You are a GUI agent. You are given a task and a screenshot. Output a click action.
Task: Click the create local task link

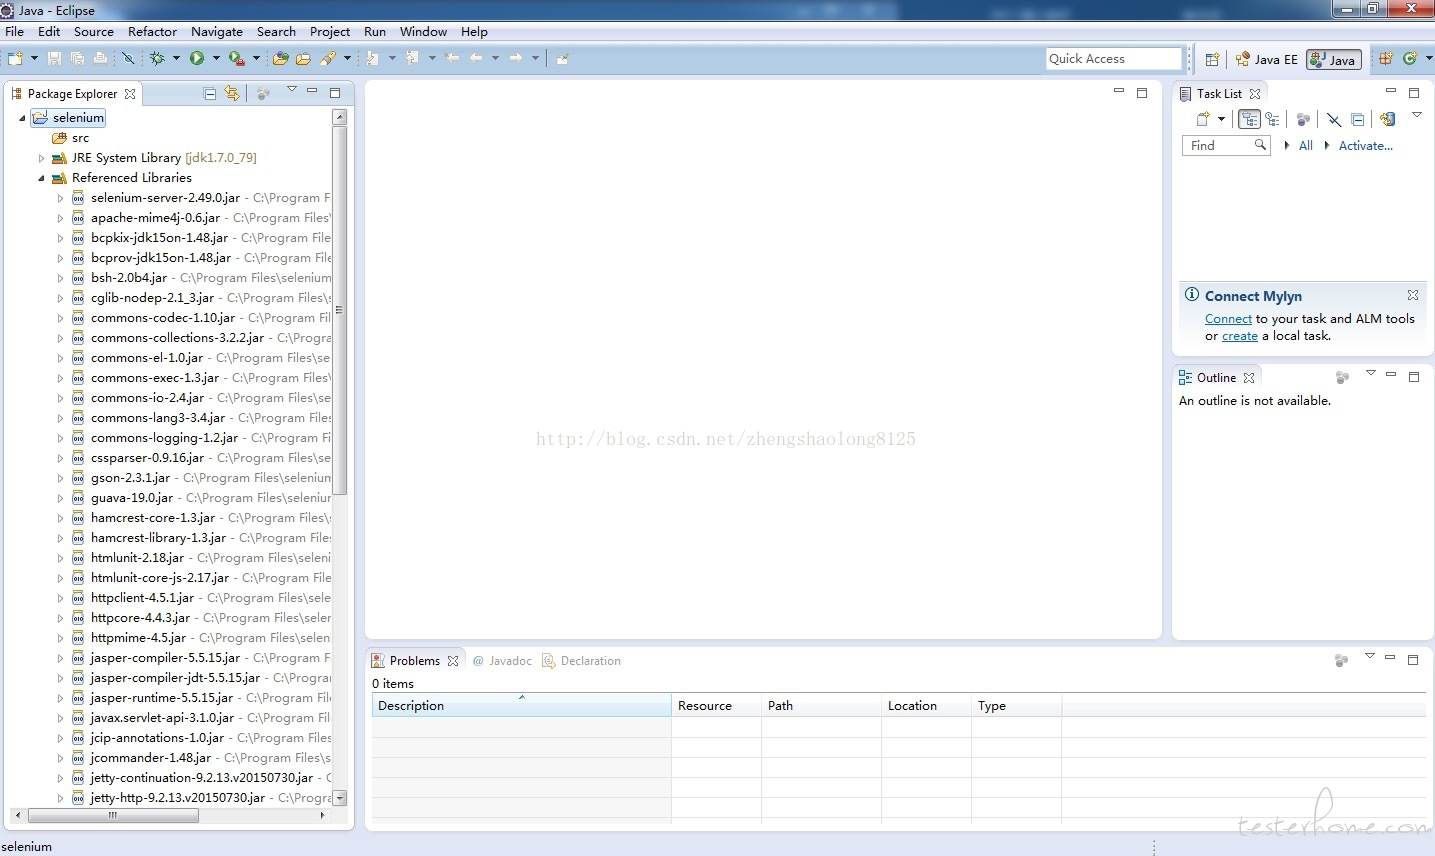click(x=1240, y=336)
